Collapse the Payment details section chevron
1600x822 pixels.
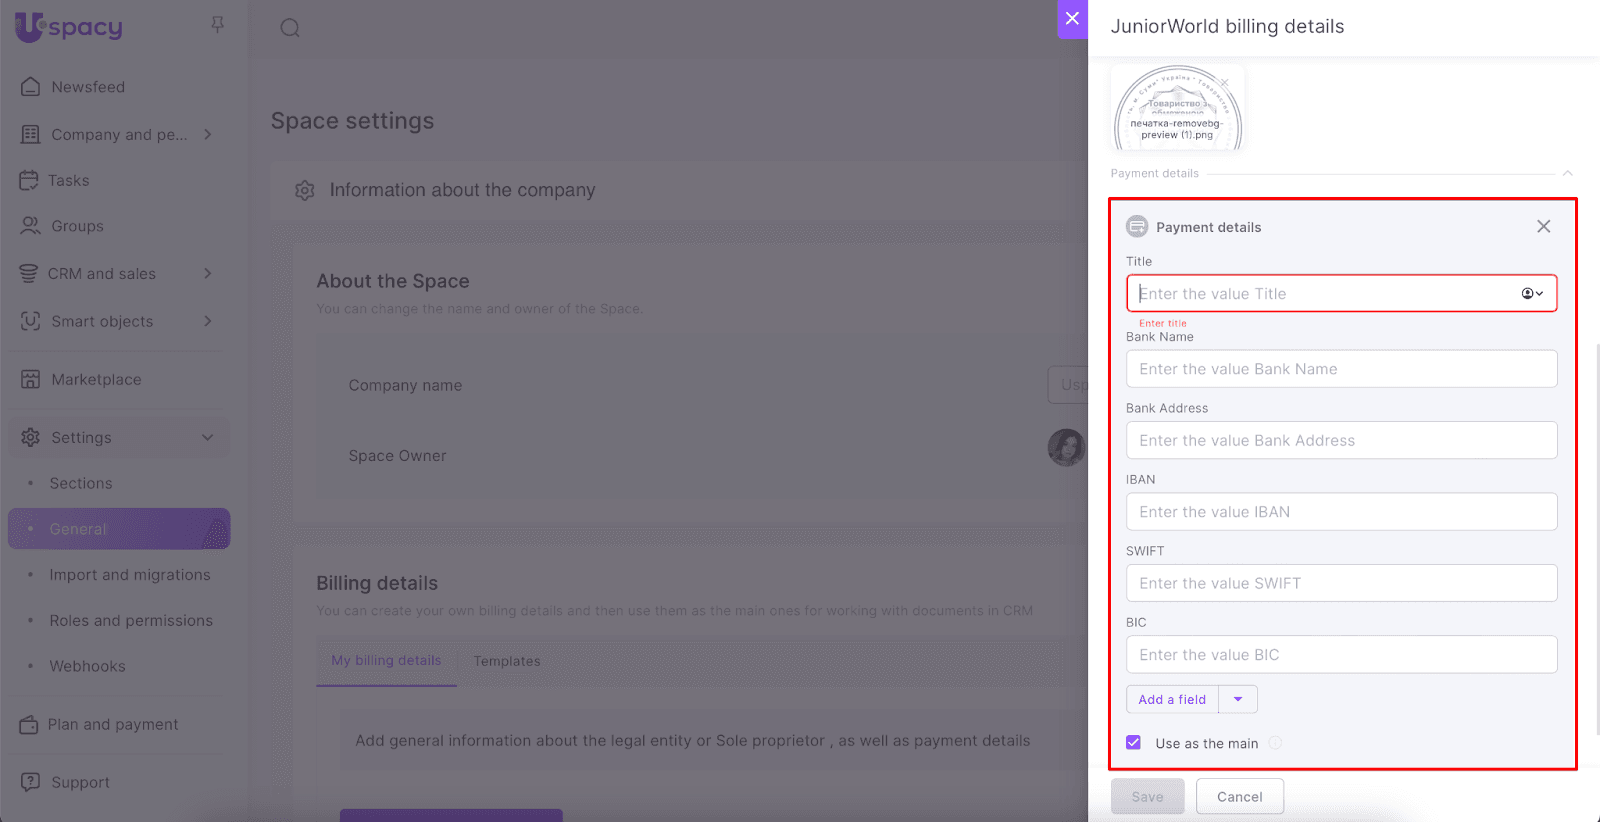(1567, 173)
